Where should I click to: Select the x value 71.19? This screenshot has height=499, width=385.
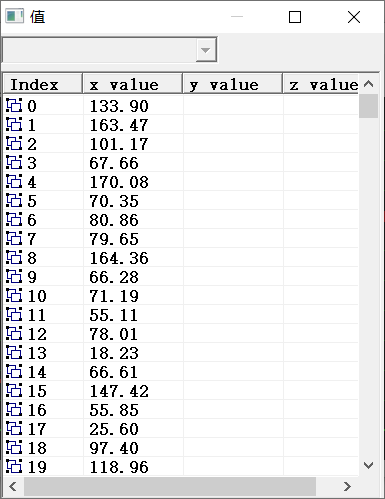[114, 296]
